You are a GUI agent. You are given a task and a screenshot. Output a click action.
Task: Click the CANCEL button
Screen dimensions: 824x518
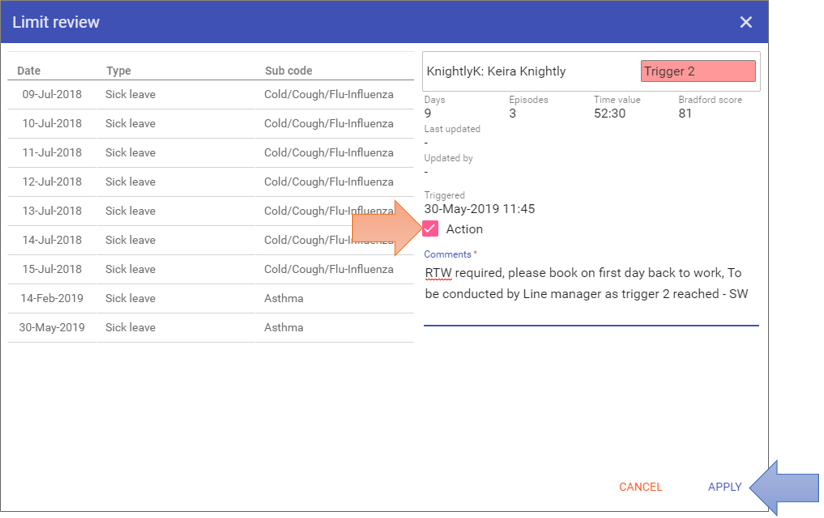pyautogui.click(x=640, y=487)
